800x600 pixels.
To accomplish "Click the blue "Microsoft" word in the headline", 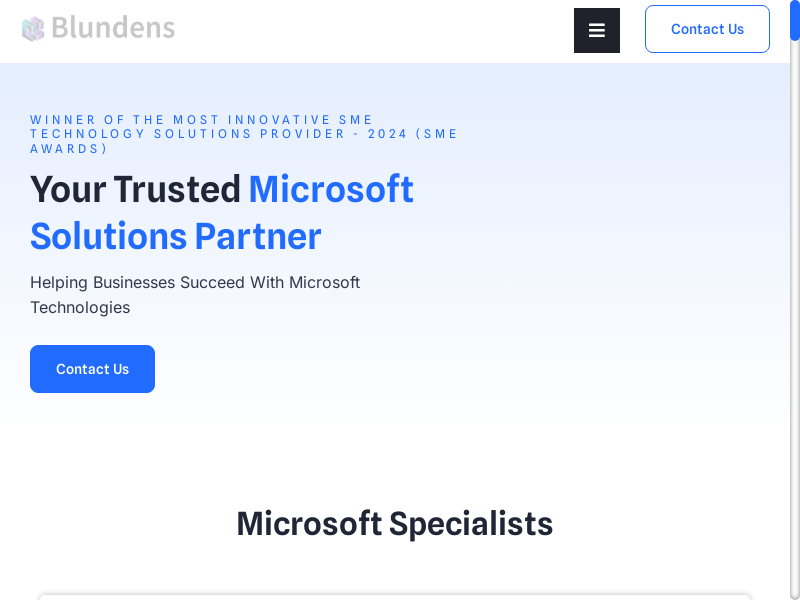I will (x=331, y=189).
